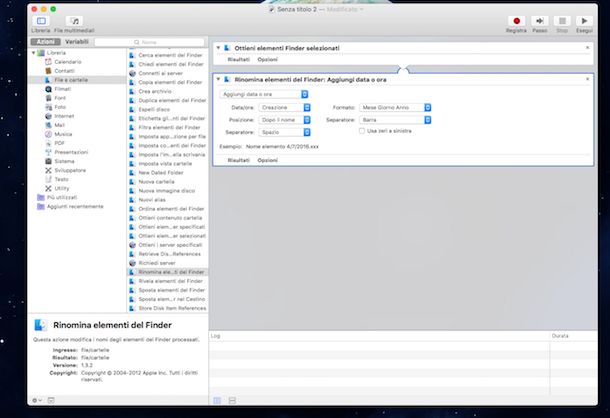610x418 pixels.
Task: Remove Ottieni elementi Finder selezionati action
Action: [587, 47]
